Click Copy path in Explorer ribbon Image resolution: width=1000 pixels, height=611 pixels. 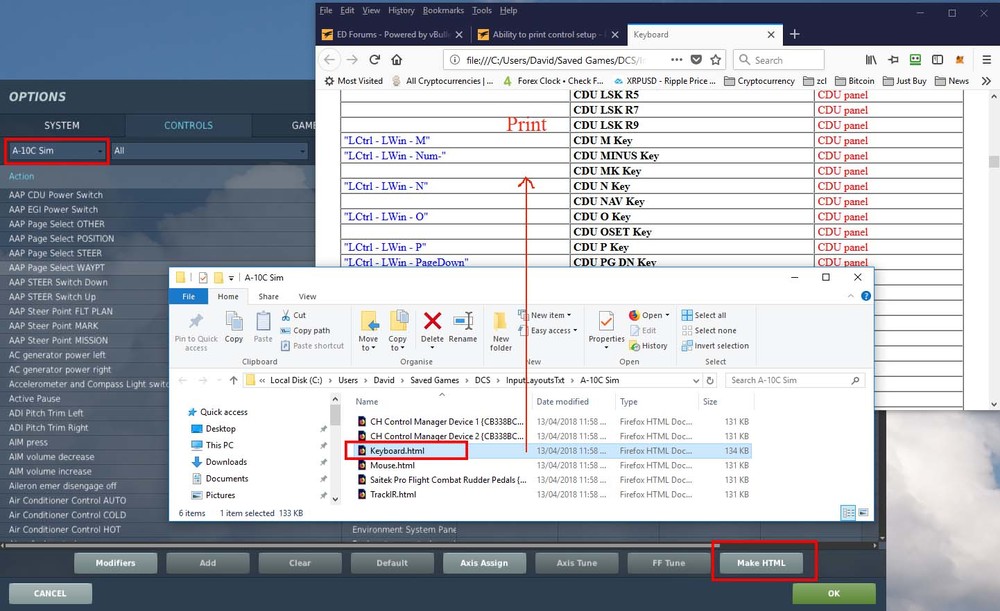(305, 330)
